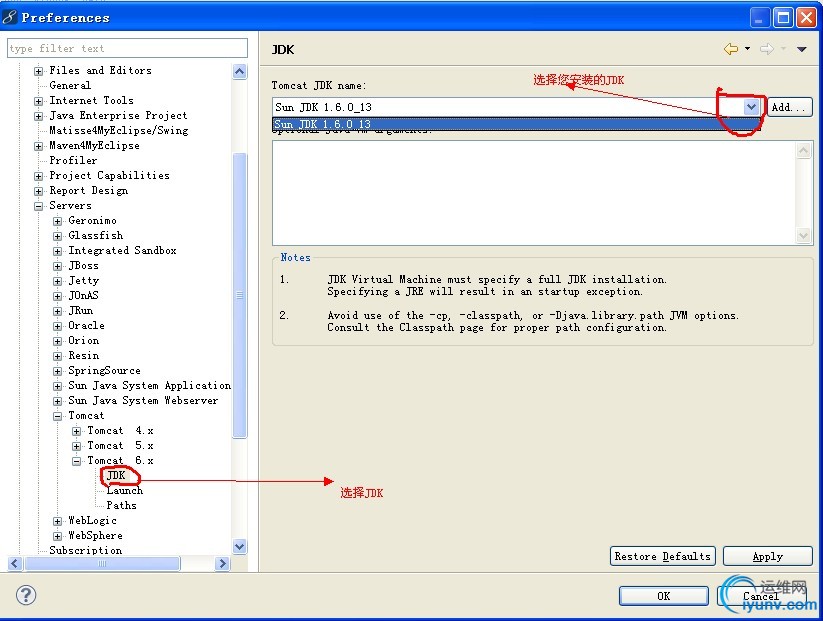Confirm with the OK button
This screenshot has height=621, width=823.
pos(663,596)
